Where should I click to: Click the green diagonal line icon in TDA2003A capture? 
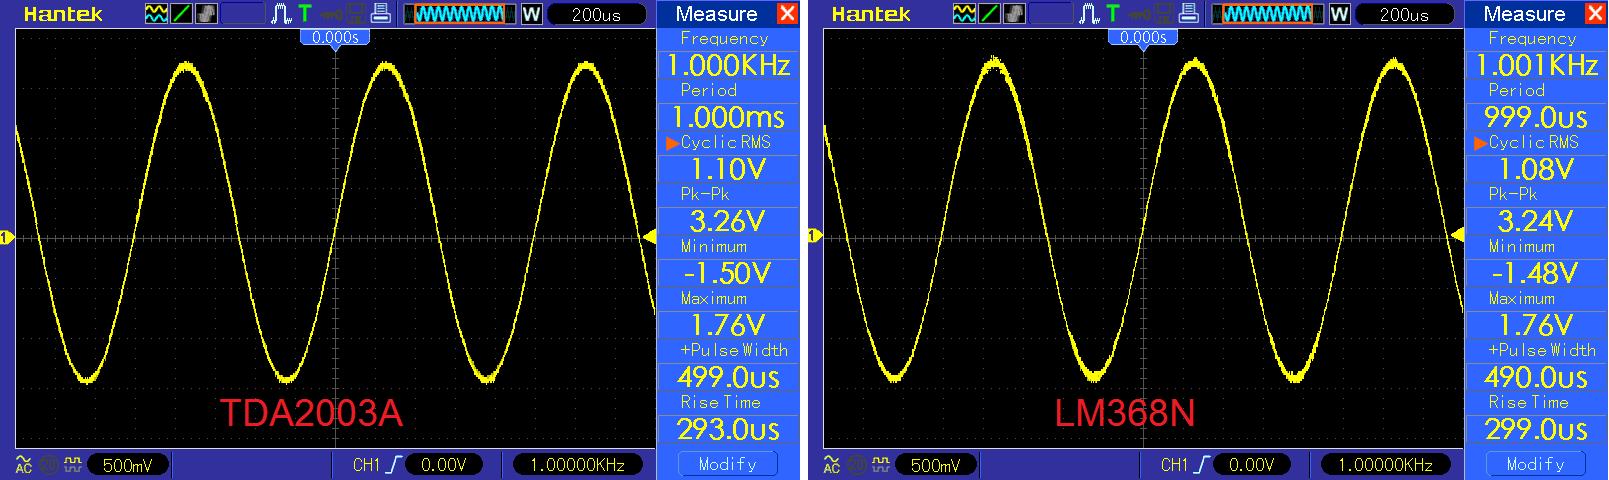tap(181, 14)
